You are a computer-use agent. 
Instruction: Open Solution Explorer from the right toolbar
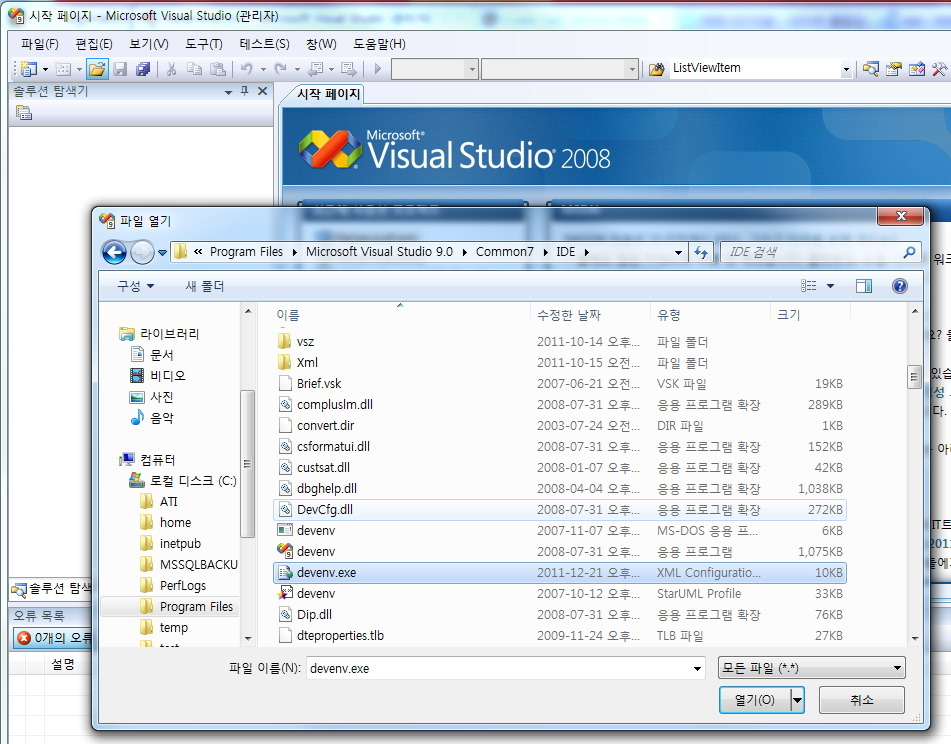coord(871,69)
